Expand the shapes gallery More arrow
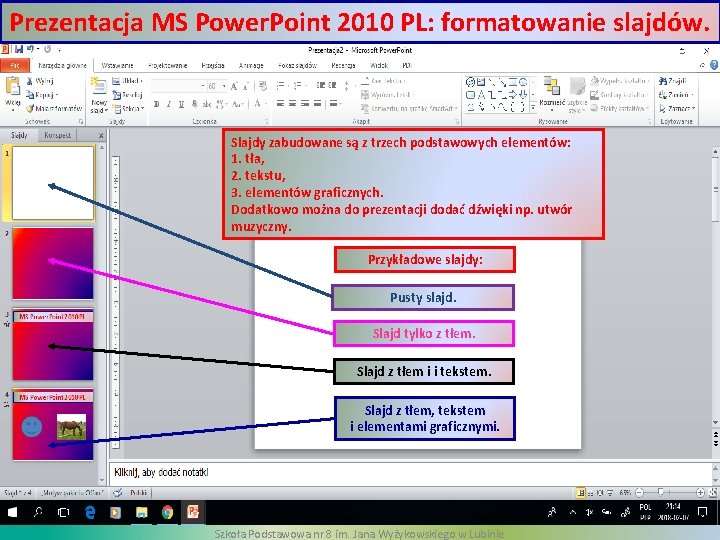 [x=533, y=107]
